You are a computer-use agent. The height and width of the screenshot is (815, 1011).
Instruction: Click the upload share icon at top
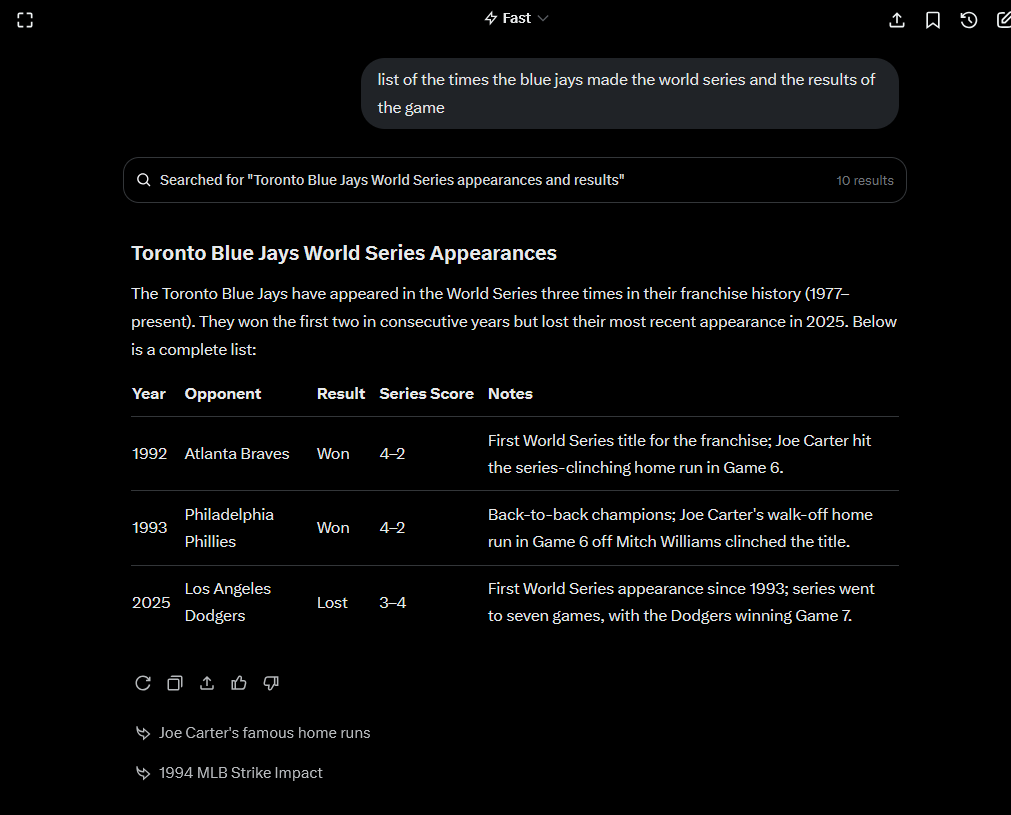(x=896, y=20)
